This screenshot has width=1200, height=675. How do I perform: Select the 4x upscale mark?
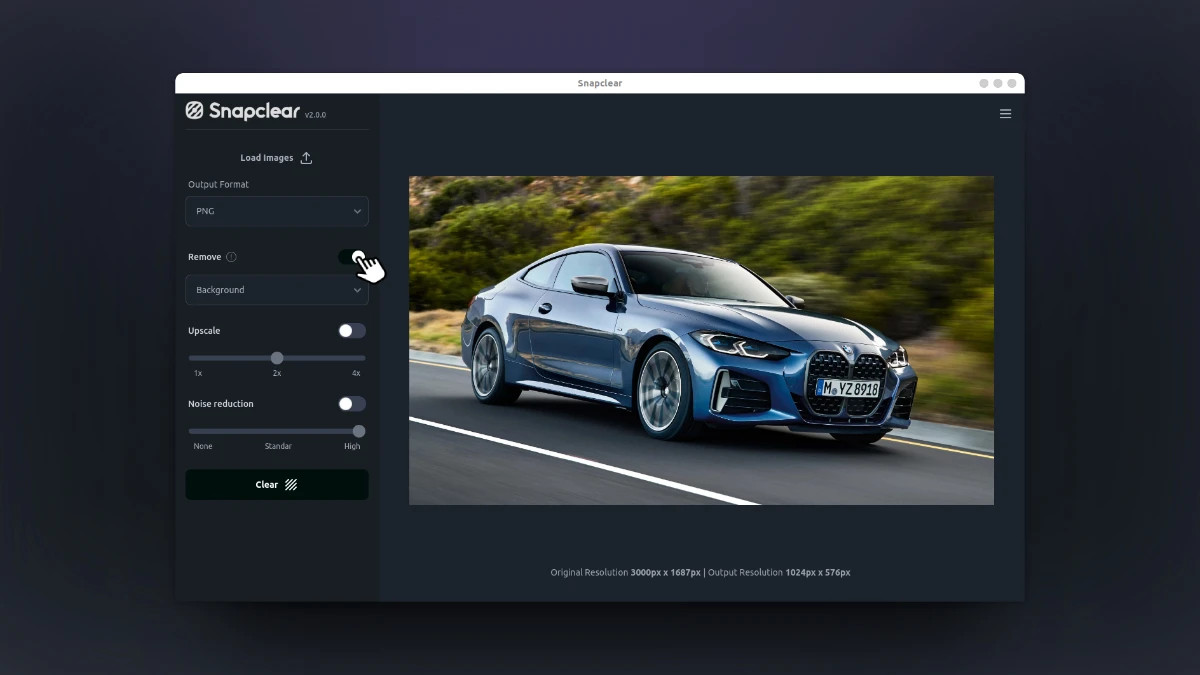(x=356, y=373)
